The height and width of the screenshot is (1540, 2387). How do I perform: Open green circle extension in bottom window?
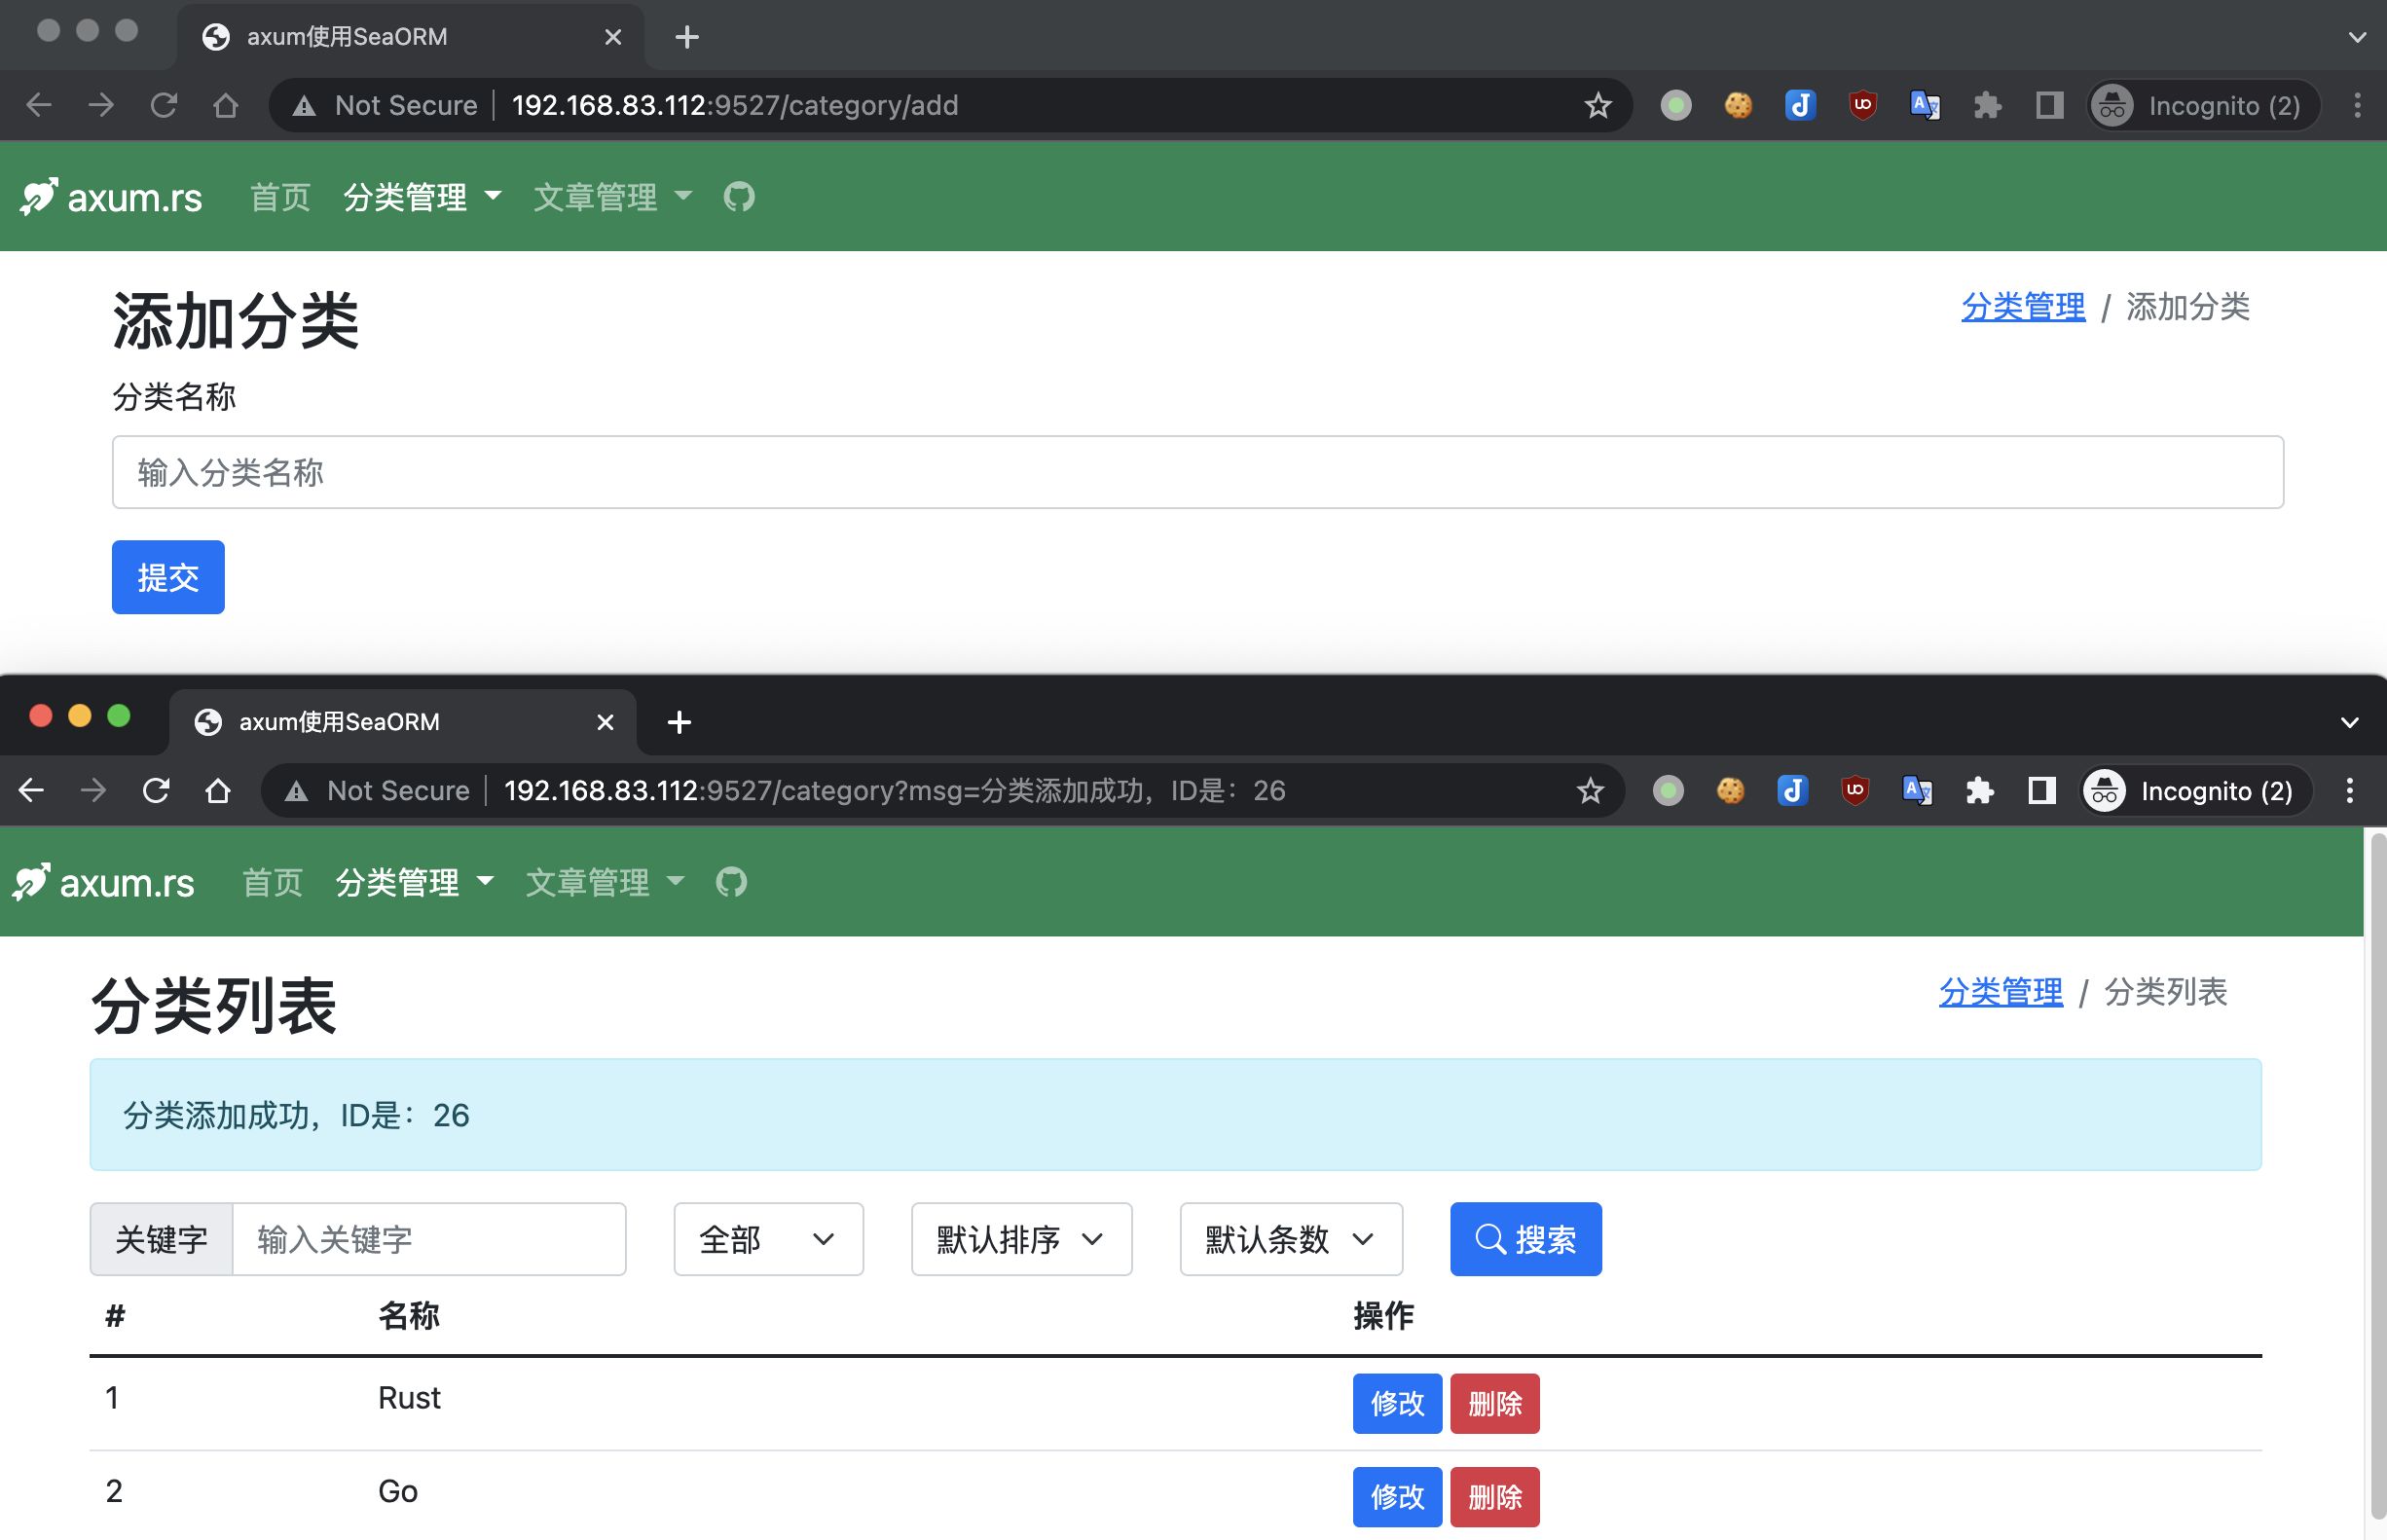[x=1667, y=790]
